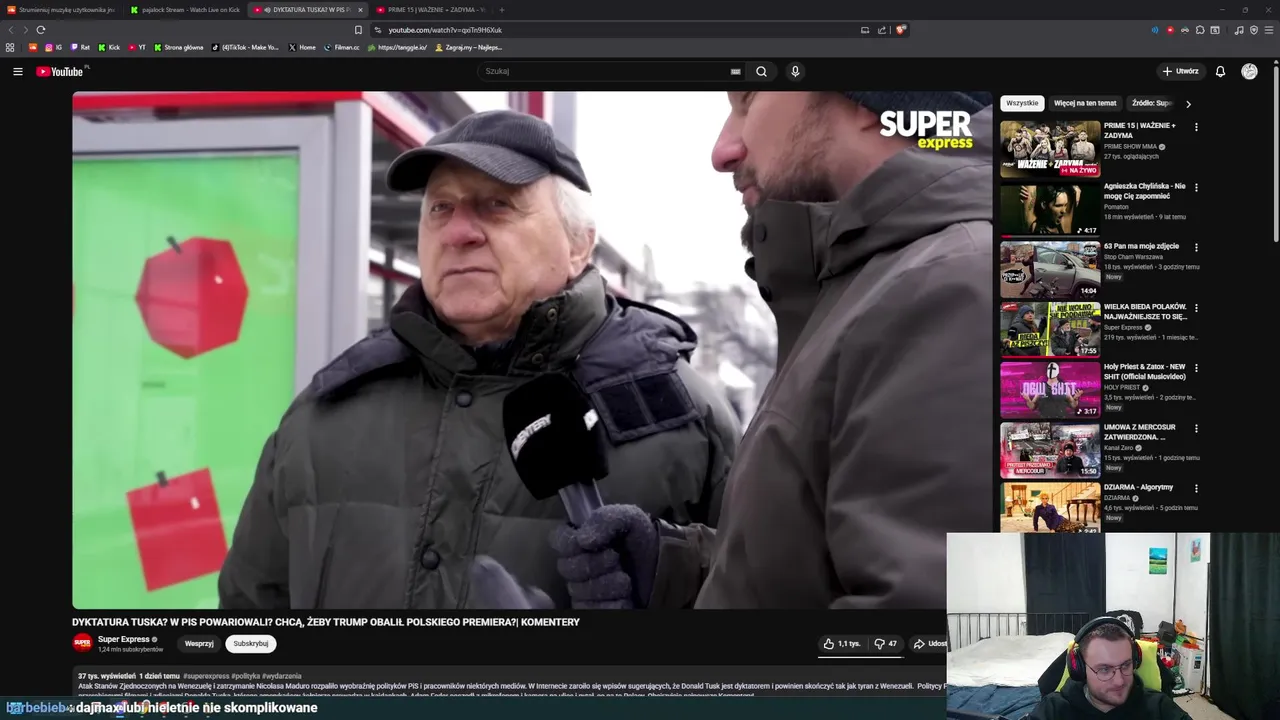Select the Więcej na ten temat chip

[1085, 103]
